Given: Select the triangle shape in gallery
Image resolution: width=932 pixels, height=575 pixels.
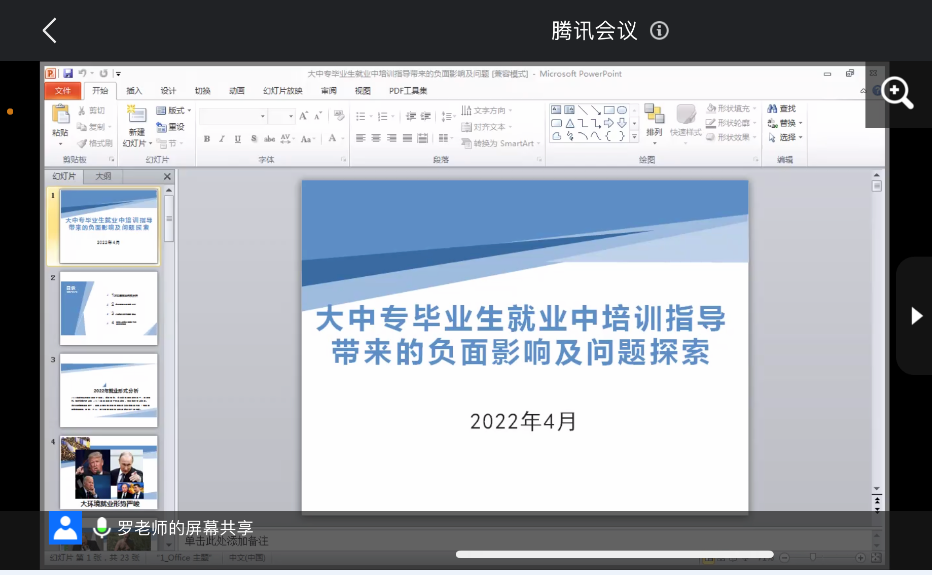Looking at the screenshot, I should click(569, 123).
